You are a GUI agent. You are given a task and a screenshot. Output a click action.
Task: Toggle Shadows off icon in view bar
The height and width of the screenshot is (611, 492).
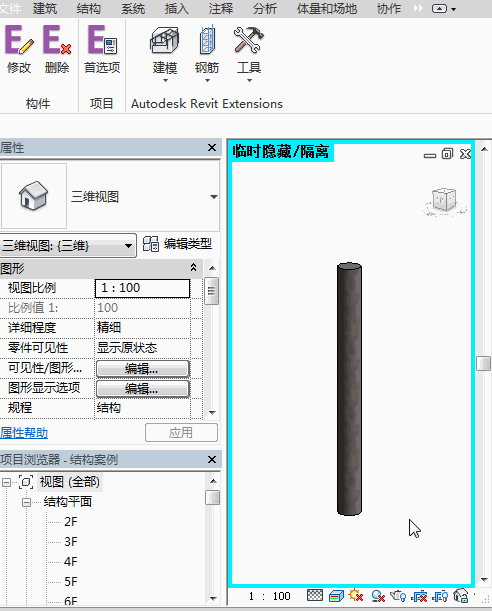click(377, 595)
